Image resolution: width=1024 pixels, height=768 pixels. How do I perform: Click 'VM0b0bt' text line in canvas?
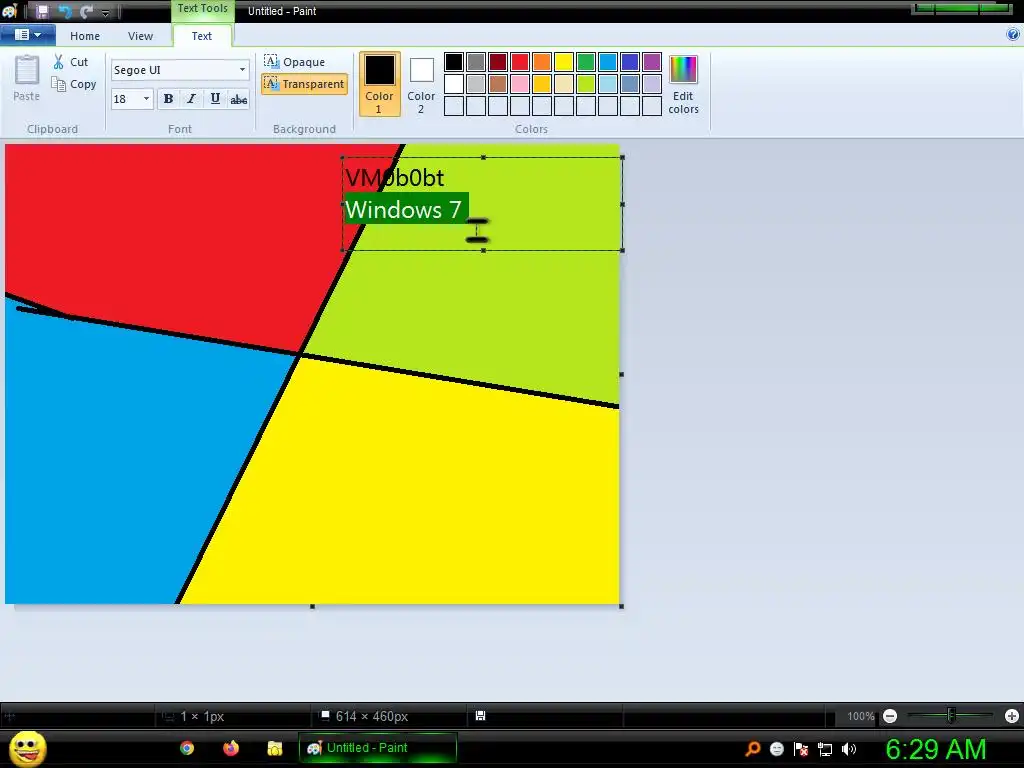point(394,178)
